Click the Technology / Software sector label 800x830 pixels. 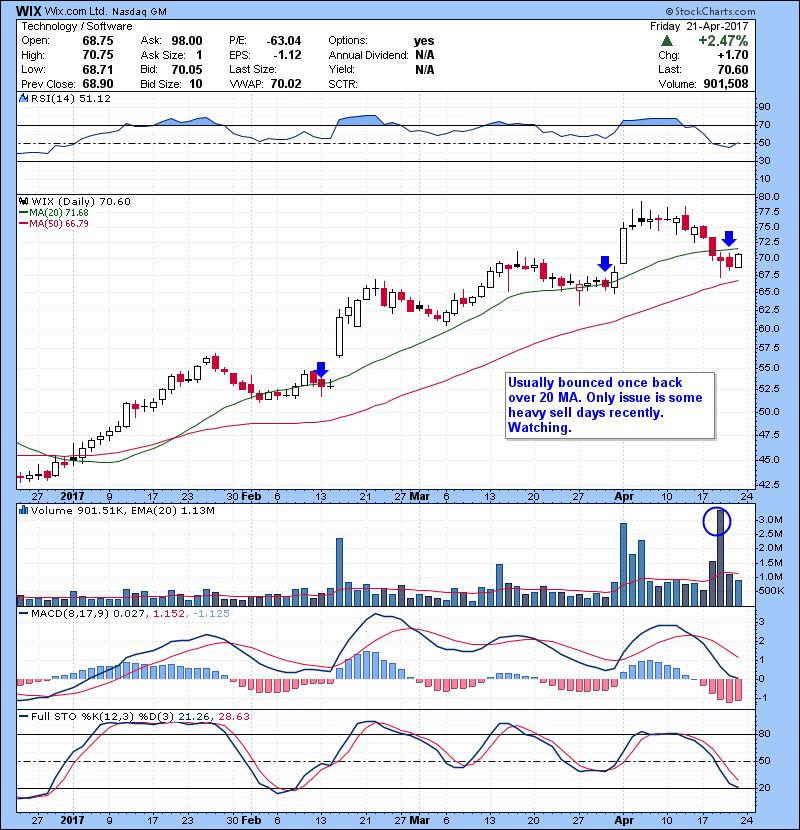tap(77, 26)
